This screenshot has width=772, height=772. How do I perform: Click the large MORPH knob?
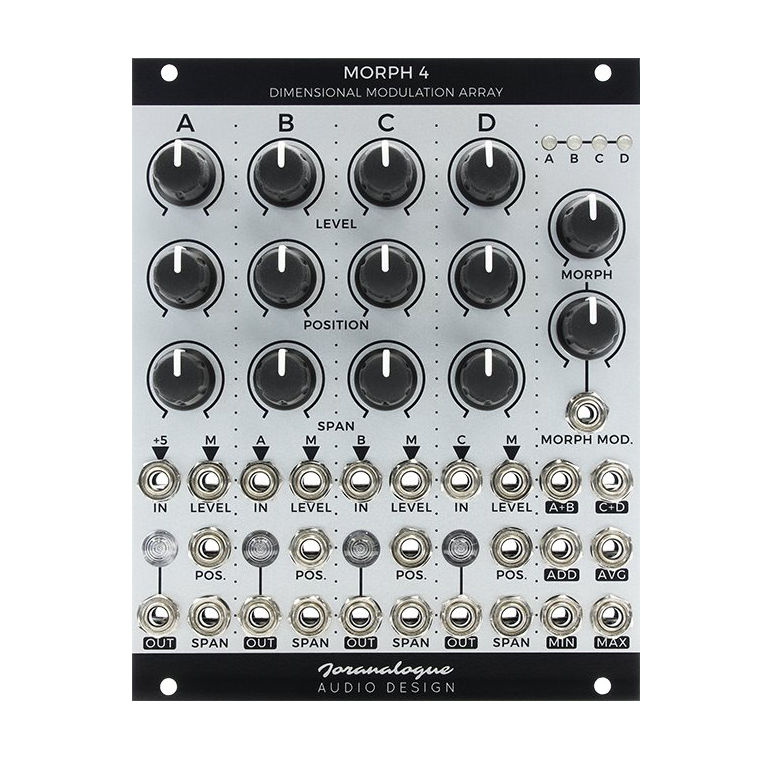[x=587, y=226]
